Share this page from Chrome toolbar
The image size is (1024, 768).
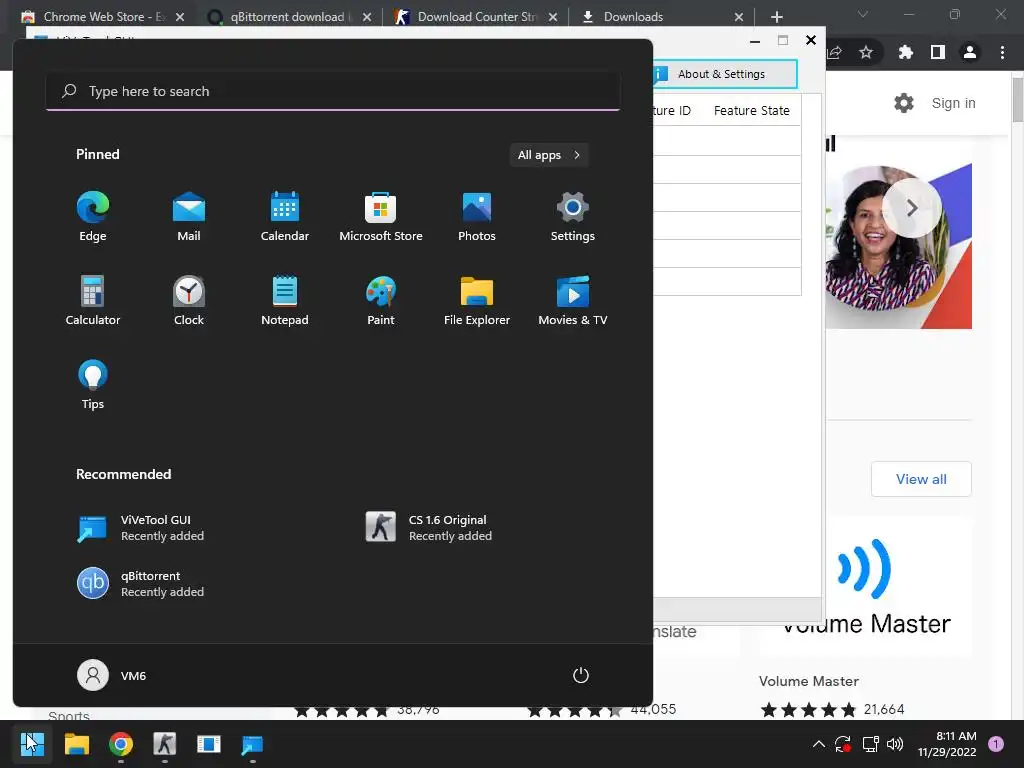tap(835, 52)
